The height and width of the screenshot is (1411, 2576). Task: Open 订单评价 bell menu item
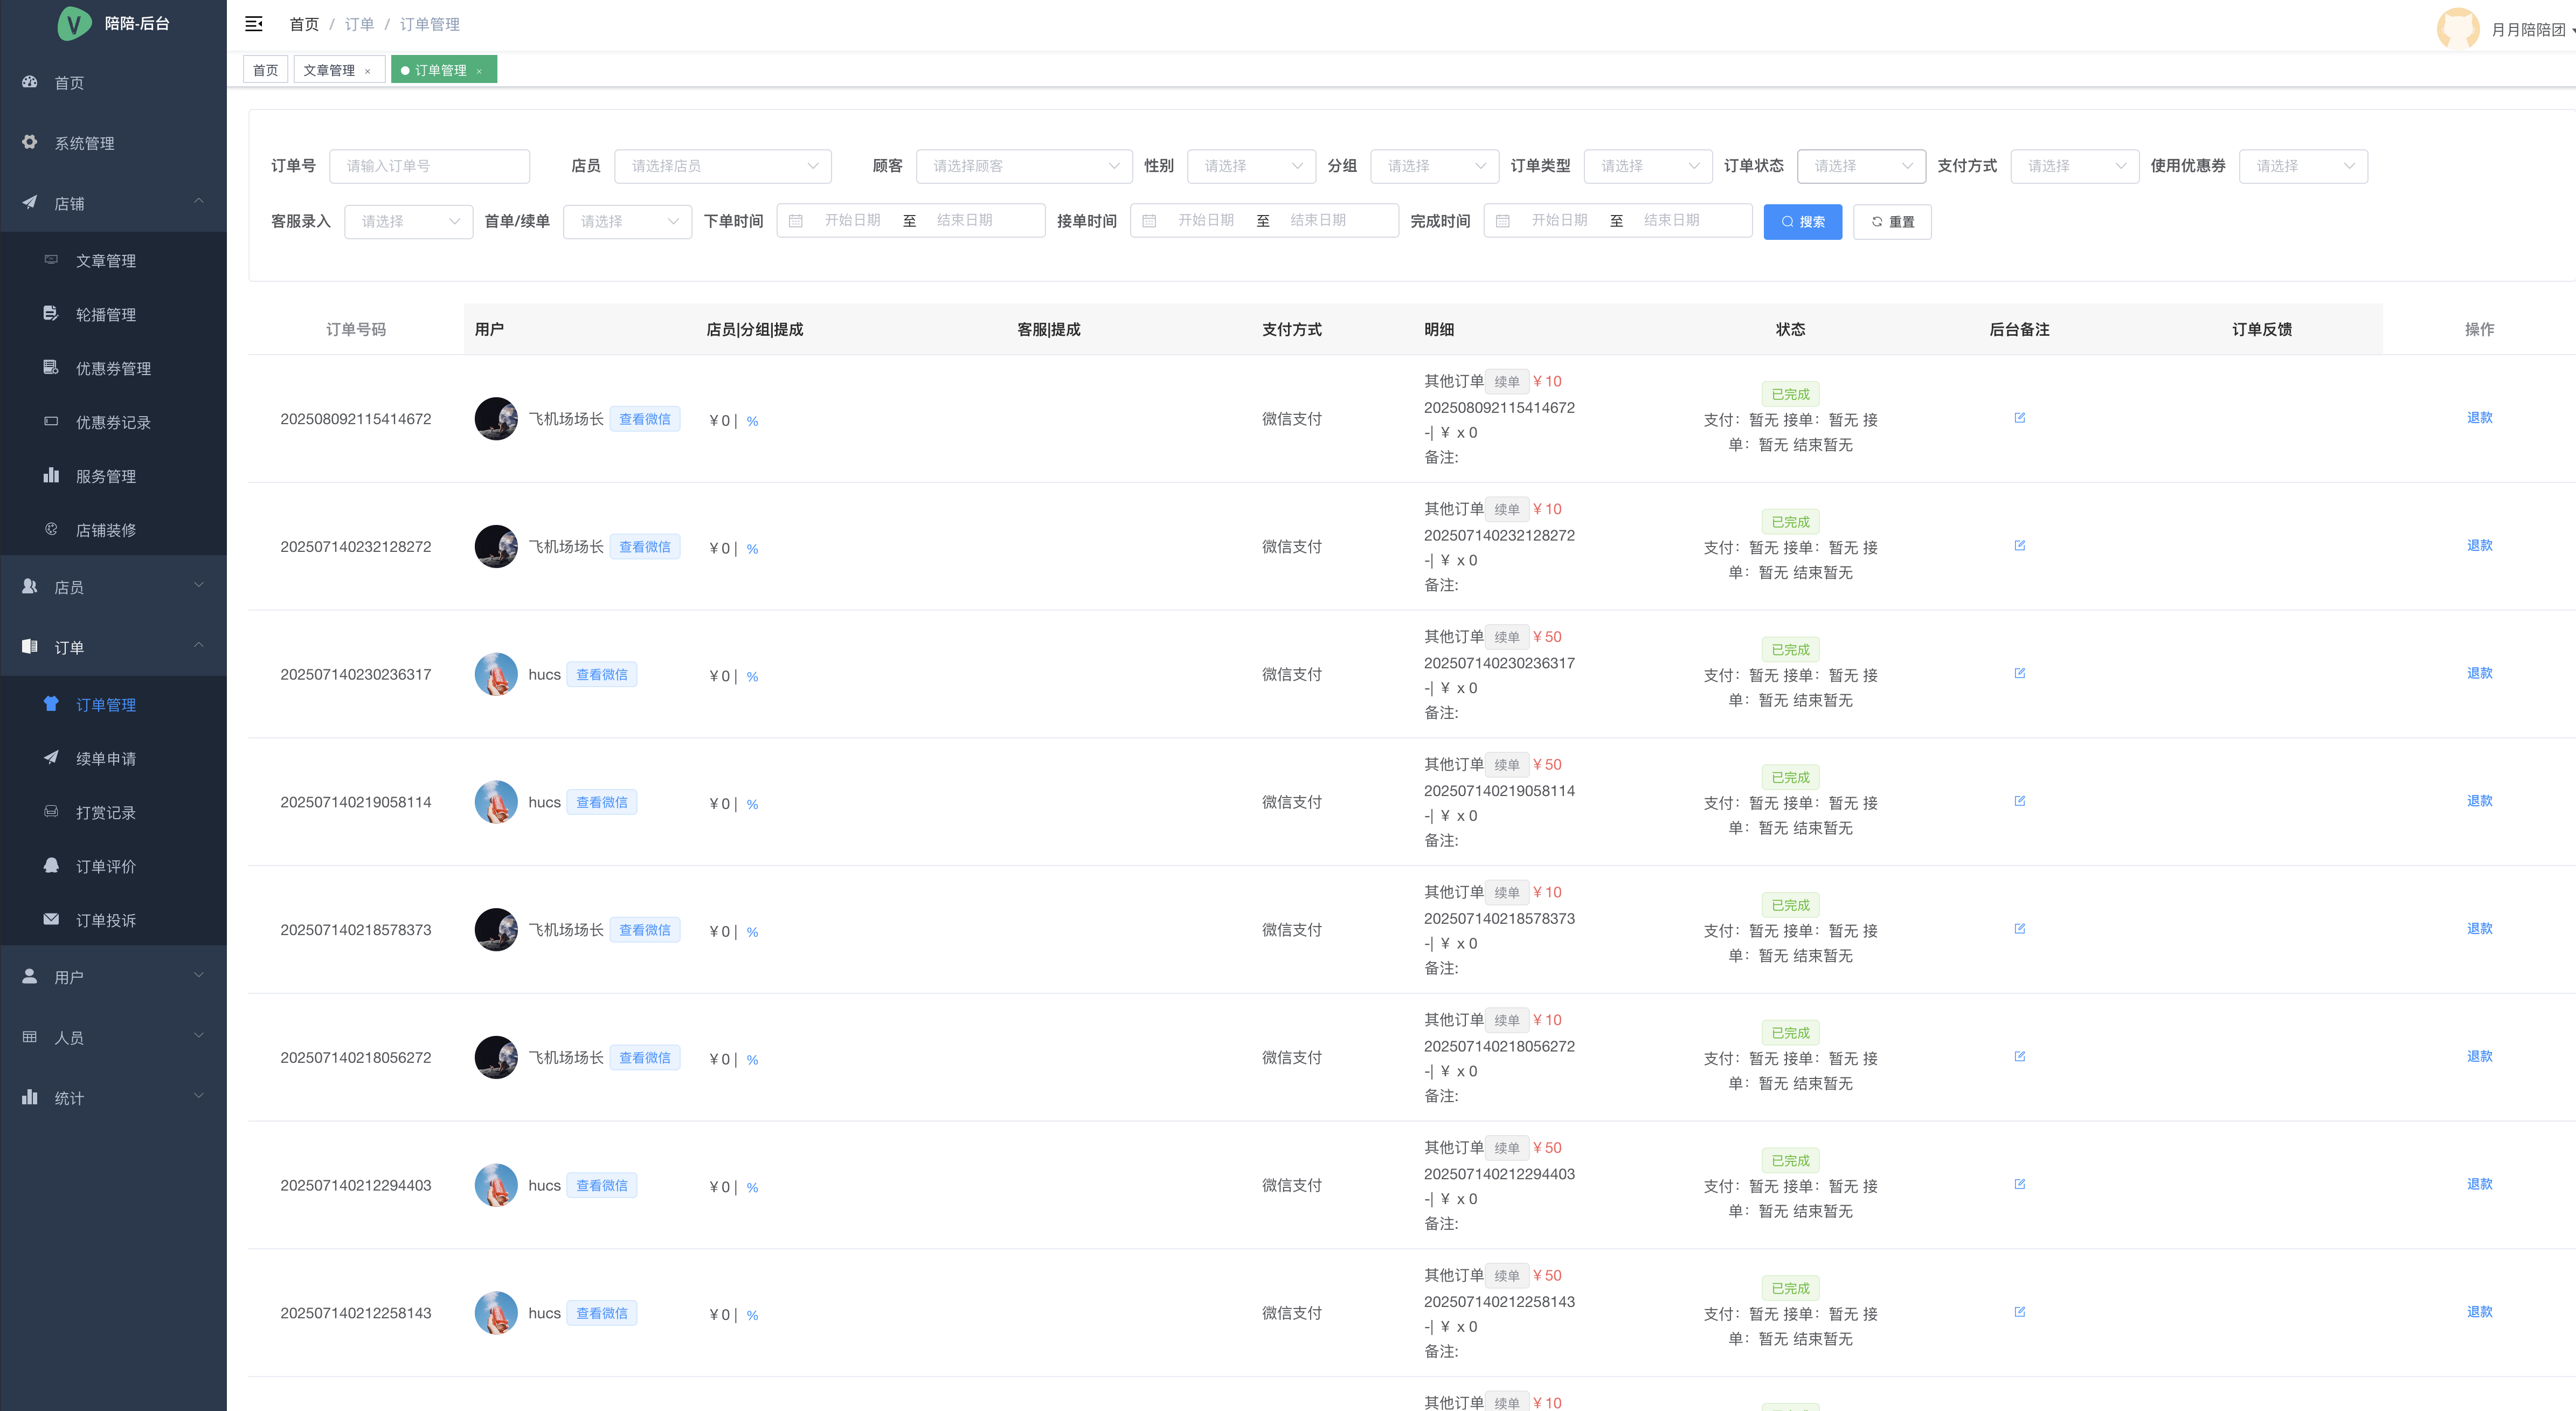click(x=106, y=866)
